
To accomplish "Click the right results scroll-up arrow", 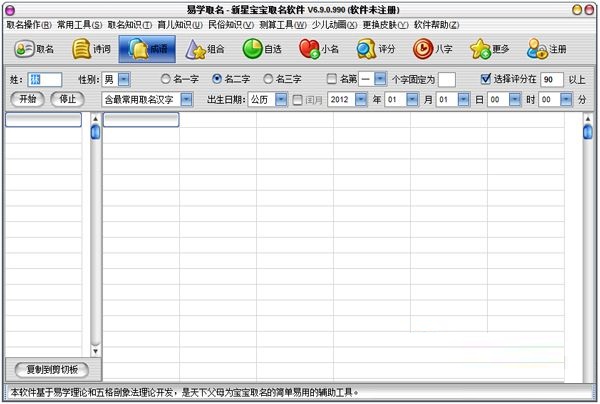I will click(x=587, y=119).
